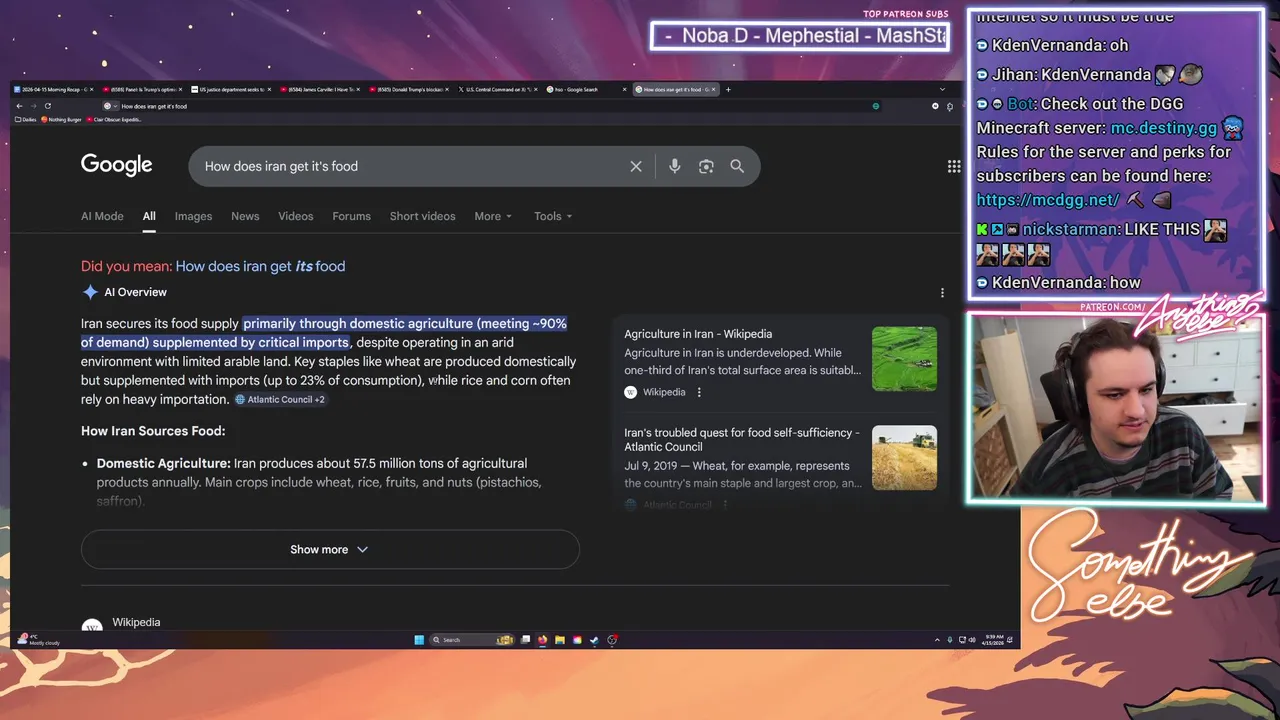1280x720 pixels.
Task: Reload the current browser page
Action: [47, 106]
